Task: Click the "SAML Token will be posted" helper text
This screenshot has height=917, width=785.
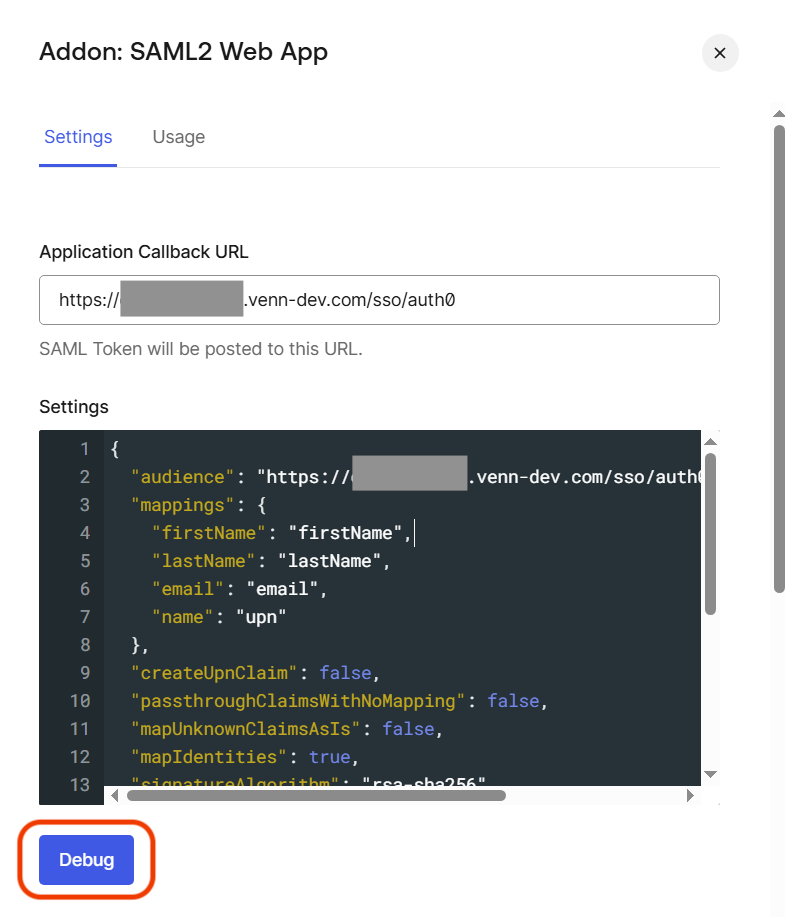Action: 201,349
